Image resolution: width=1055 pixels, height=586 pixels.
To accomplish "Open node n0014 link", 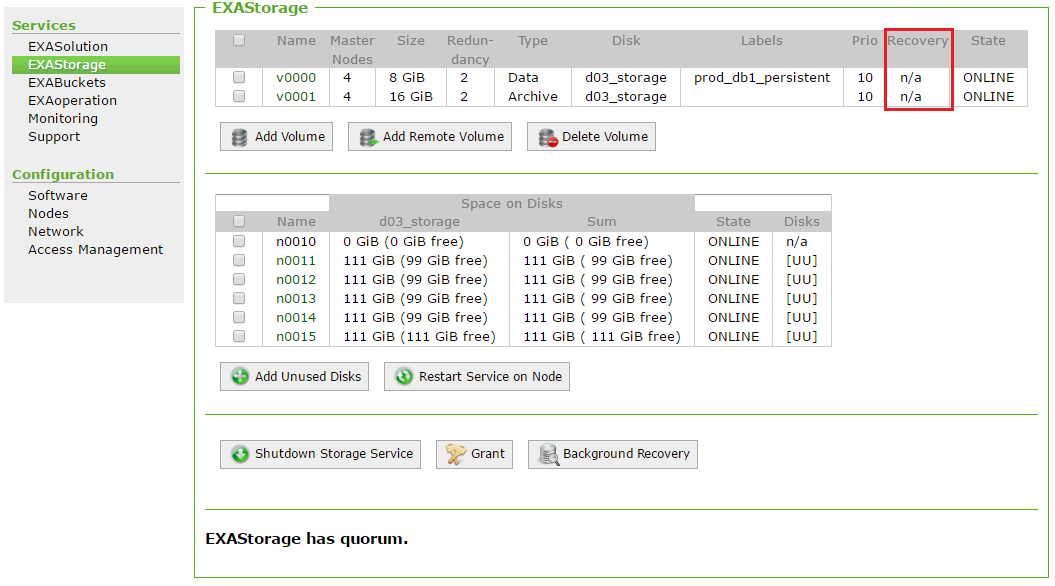I will 296,318.
